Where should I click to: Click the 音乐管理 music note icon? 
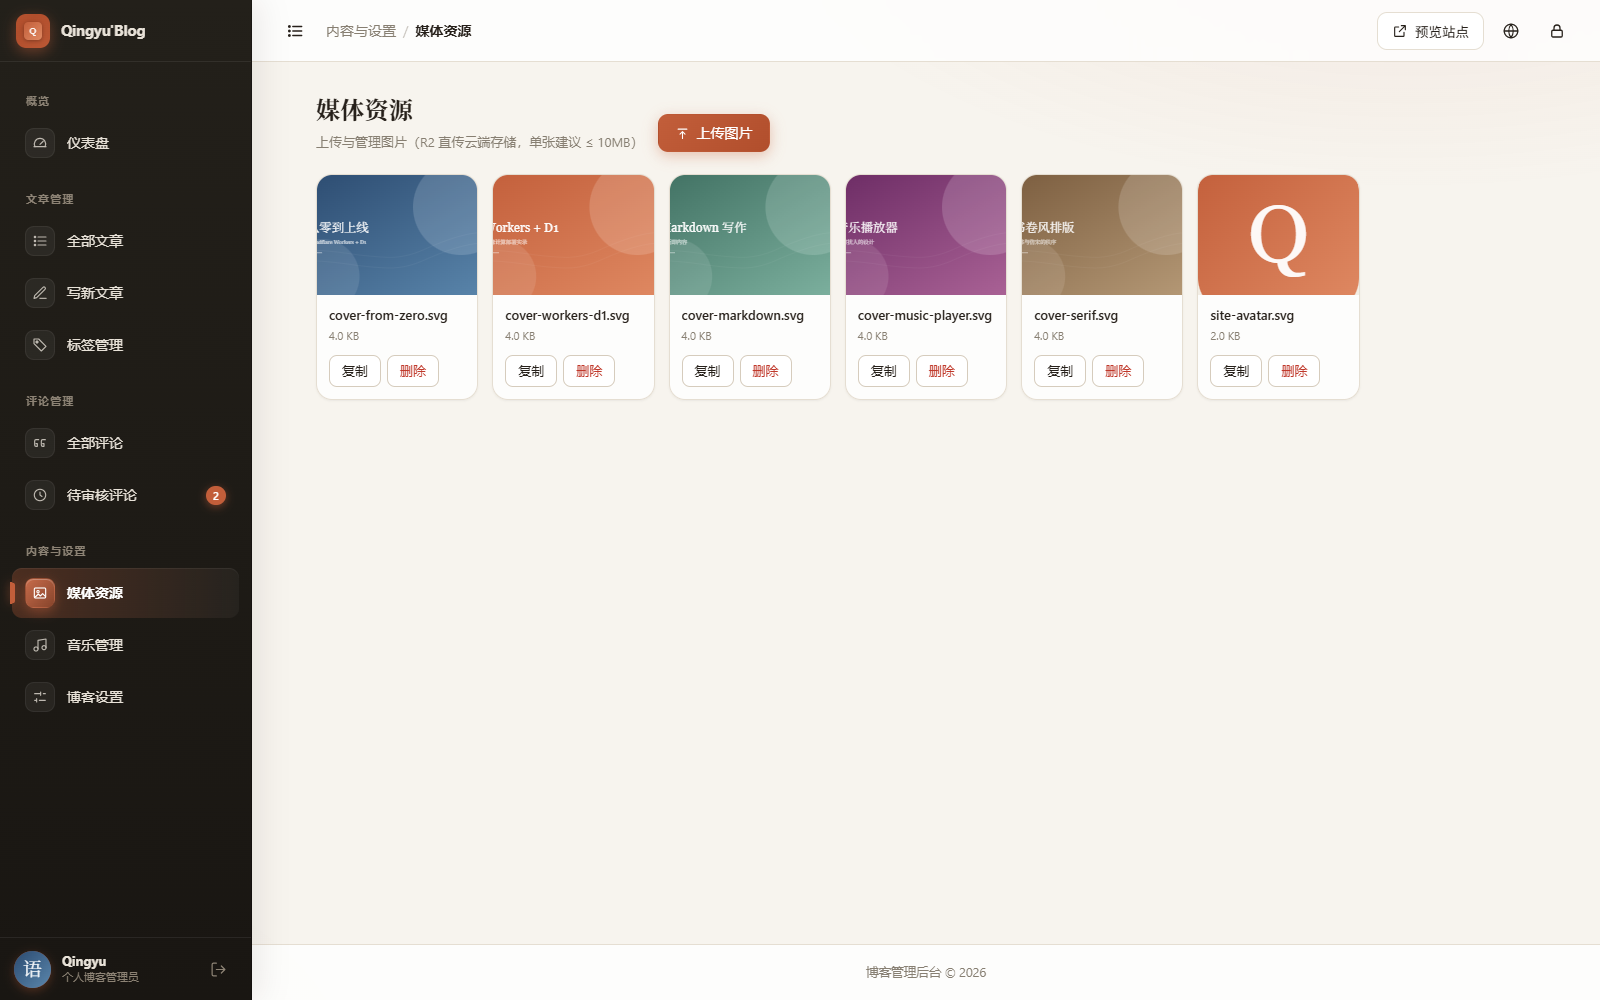[40, 645]
